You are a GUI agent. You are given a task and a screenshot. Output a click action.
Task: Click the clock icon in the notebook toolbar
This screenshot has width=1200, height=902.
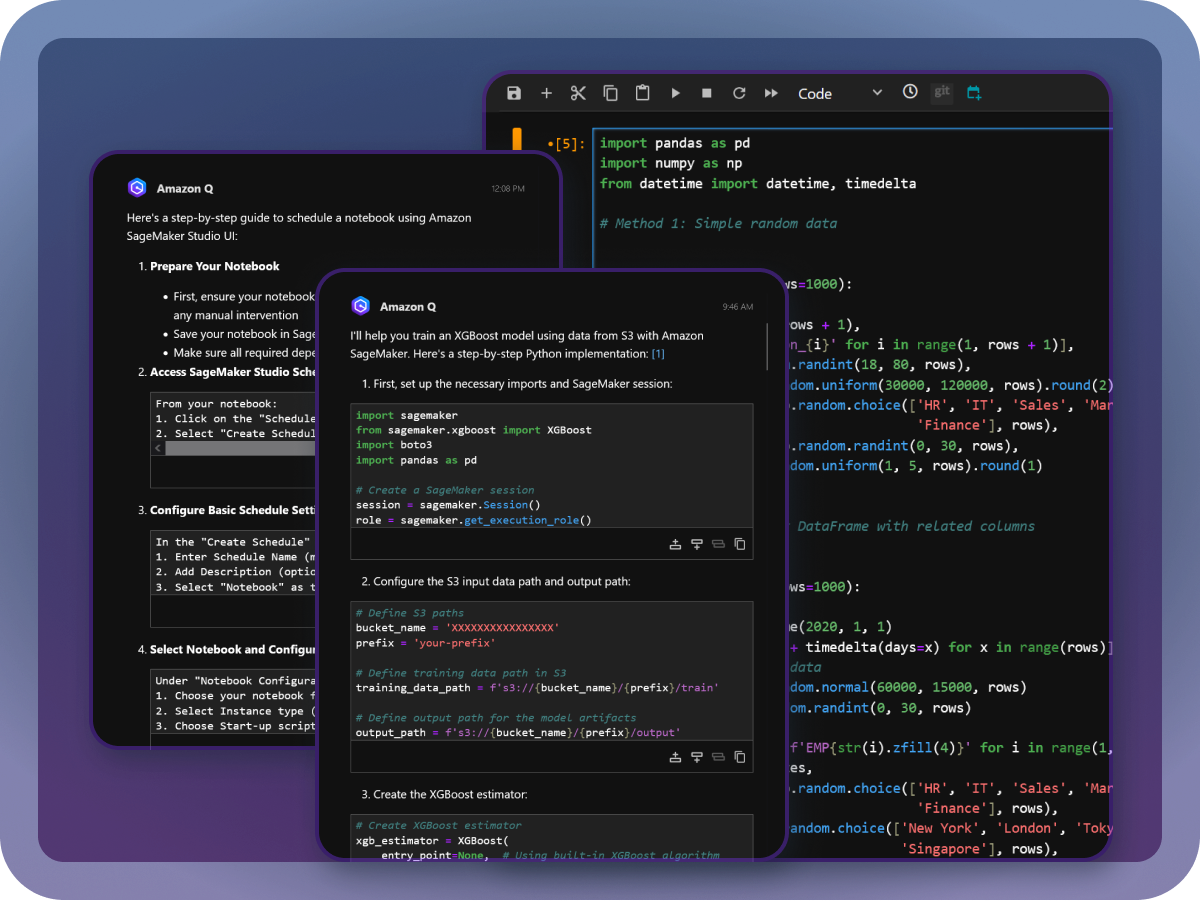pos(910,92)
